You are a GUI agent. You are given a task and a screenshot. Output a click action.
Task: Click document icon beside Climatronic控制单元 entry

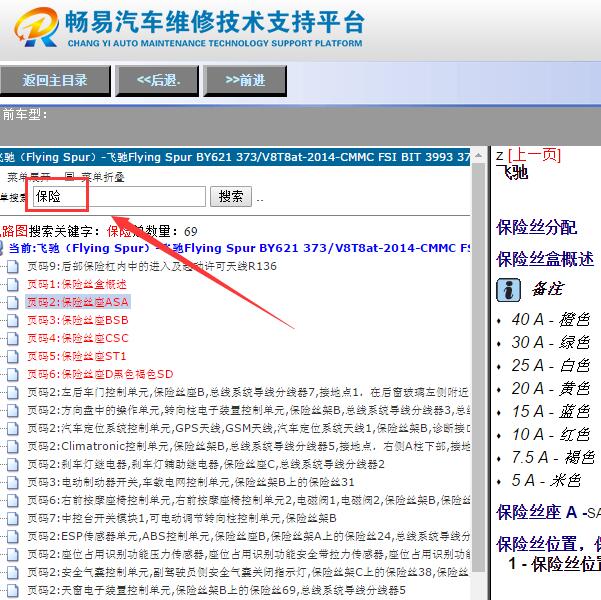(13, 446)
